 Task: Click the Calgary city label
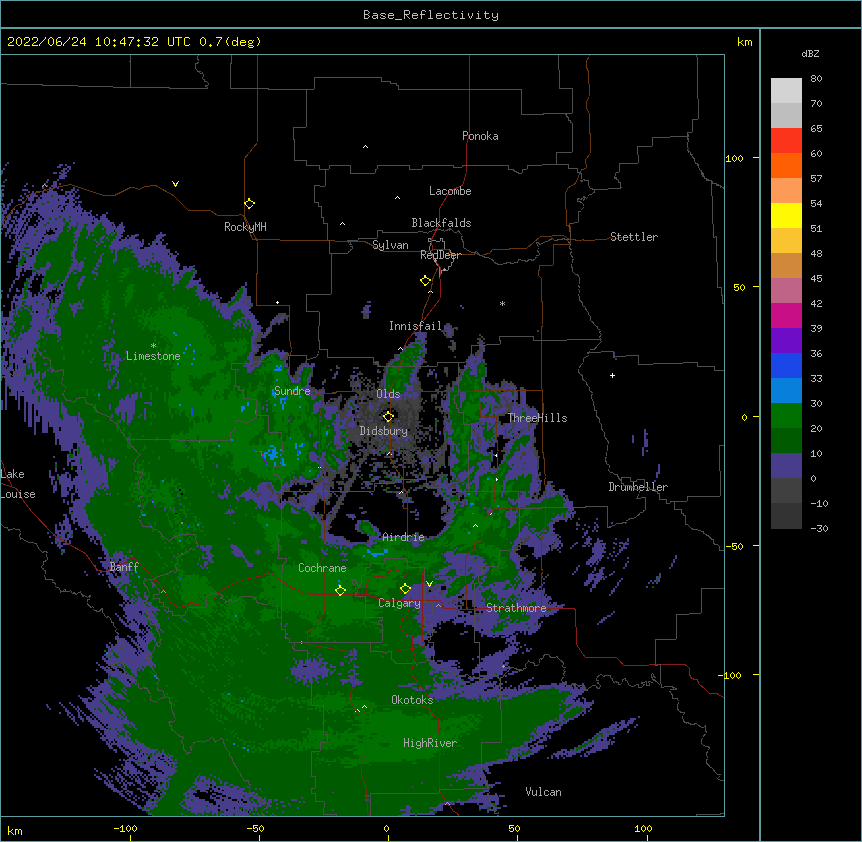pyautogui.click(x=399, y=603)
